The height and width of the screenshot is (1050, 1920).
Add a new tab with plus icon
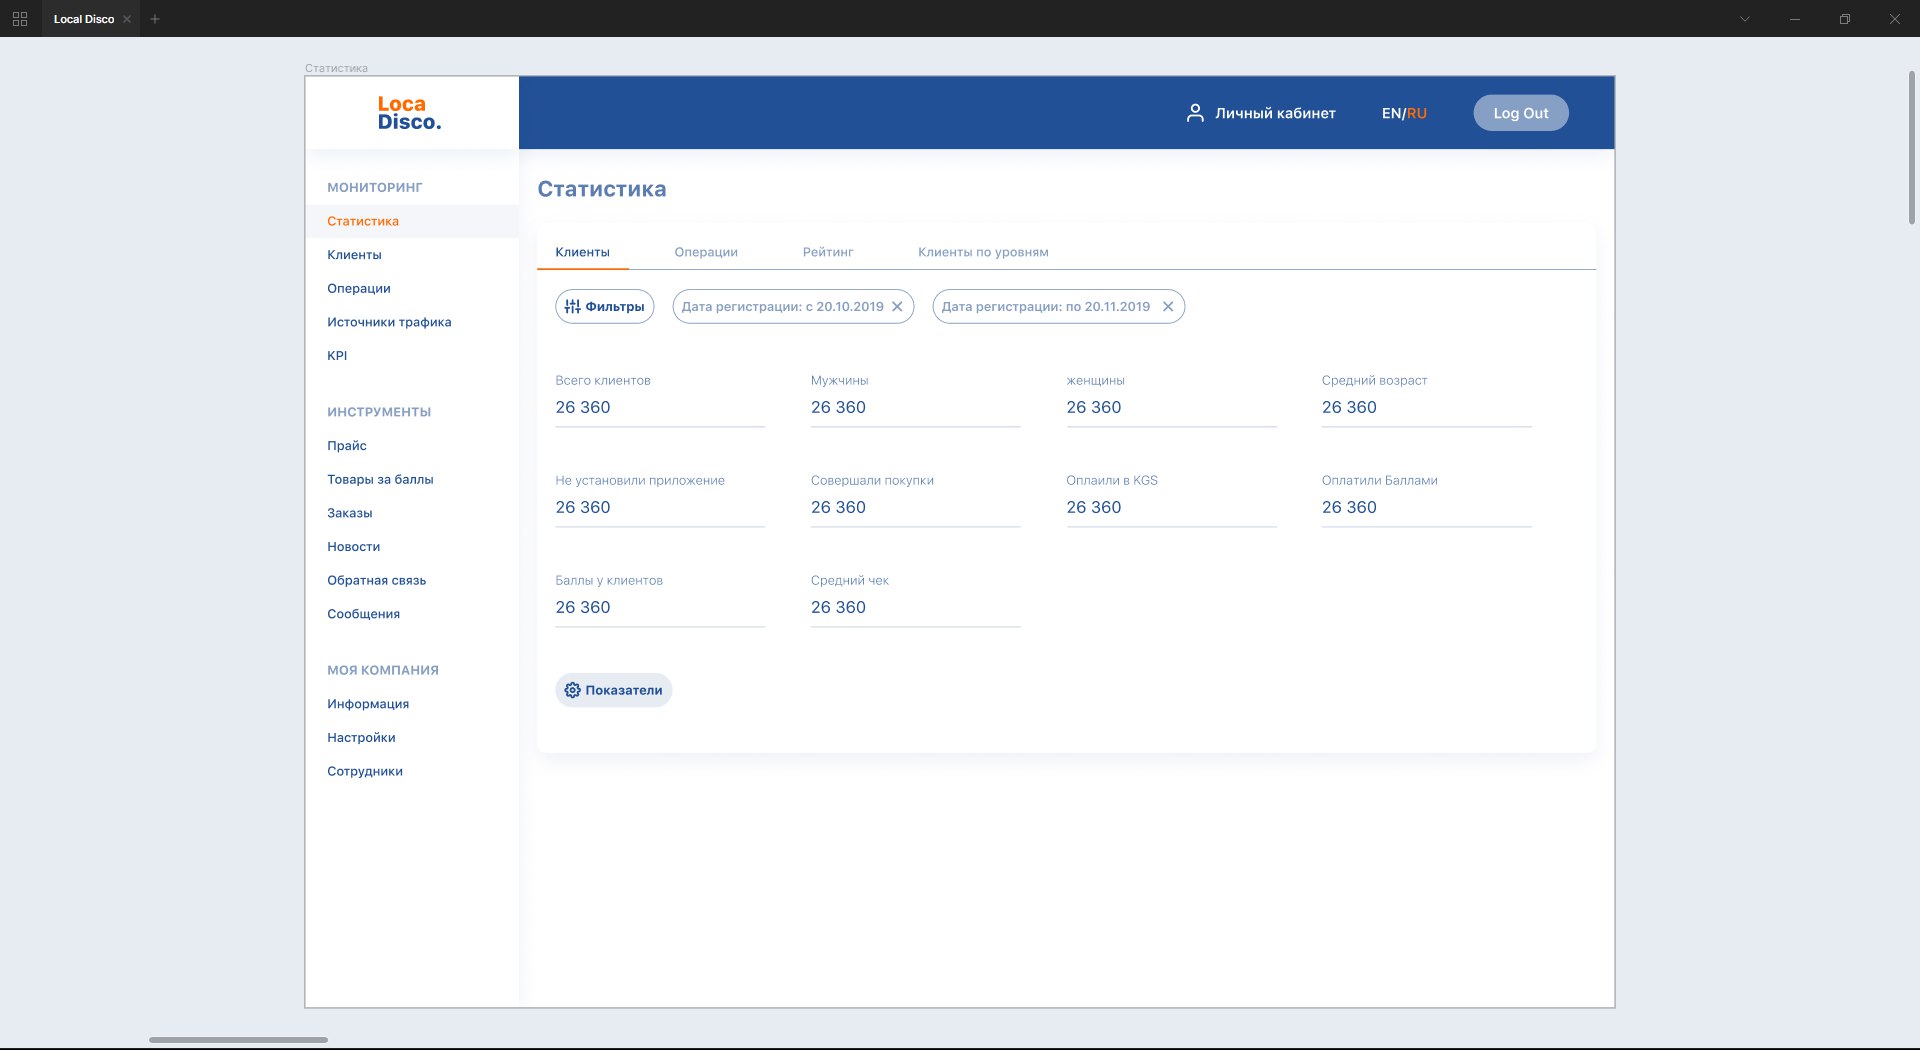pyautogui.click(x=155, y=19)
